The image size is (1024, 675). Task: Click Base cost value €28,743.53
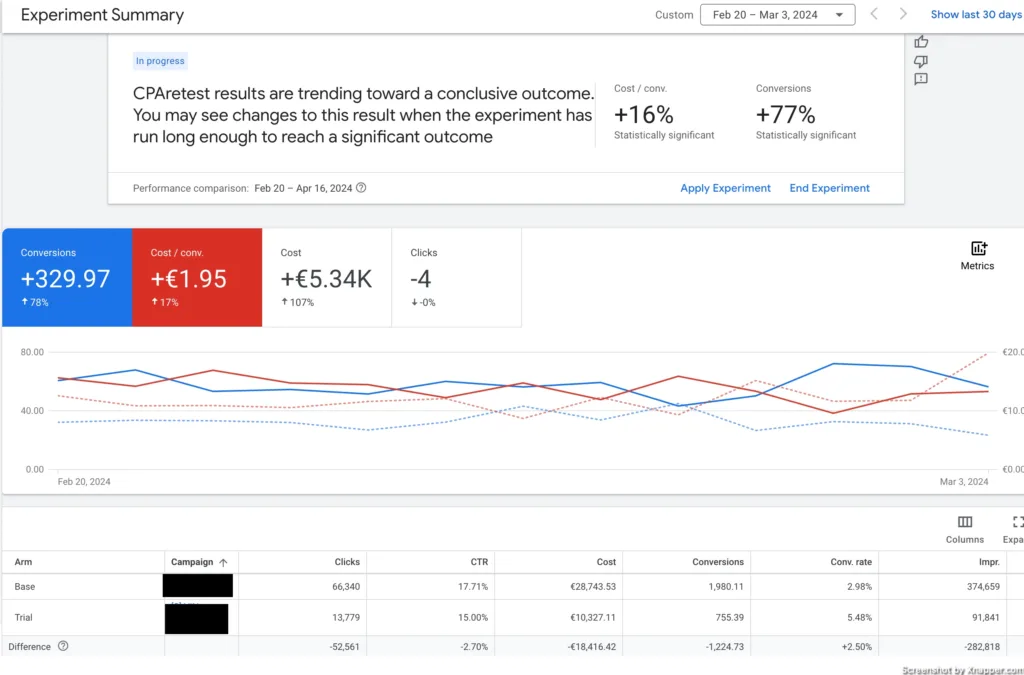[592, 586]
